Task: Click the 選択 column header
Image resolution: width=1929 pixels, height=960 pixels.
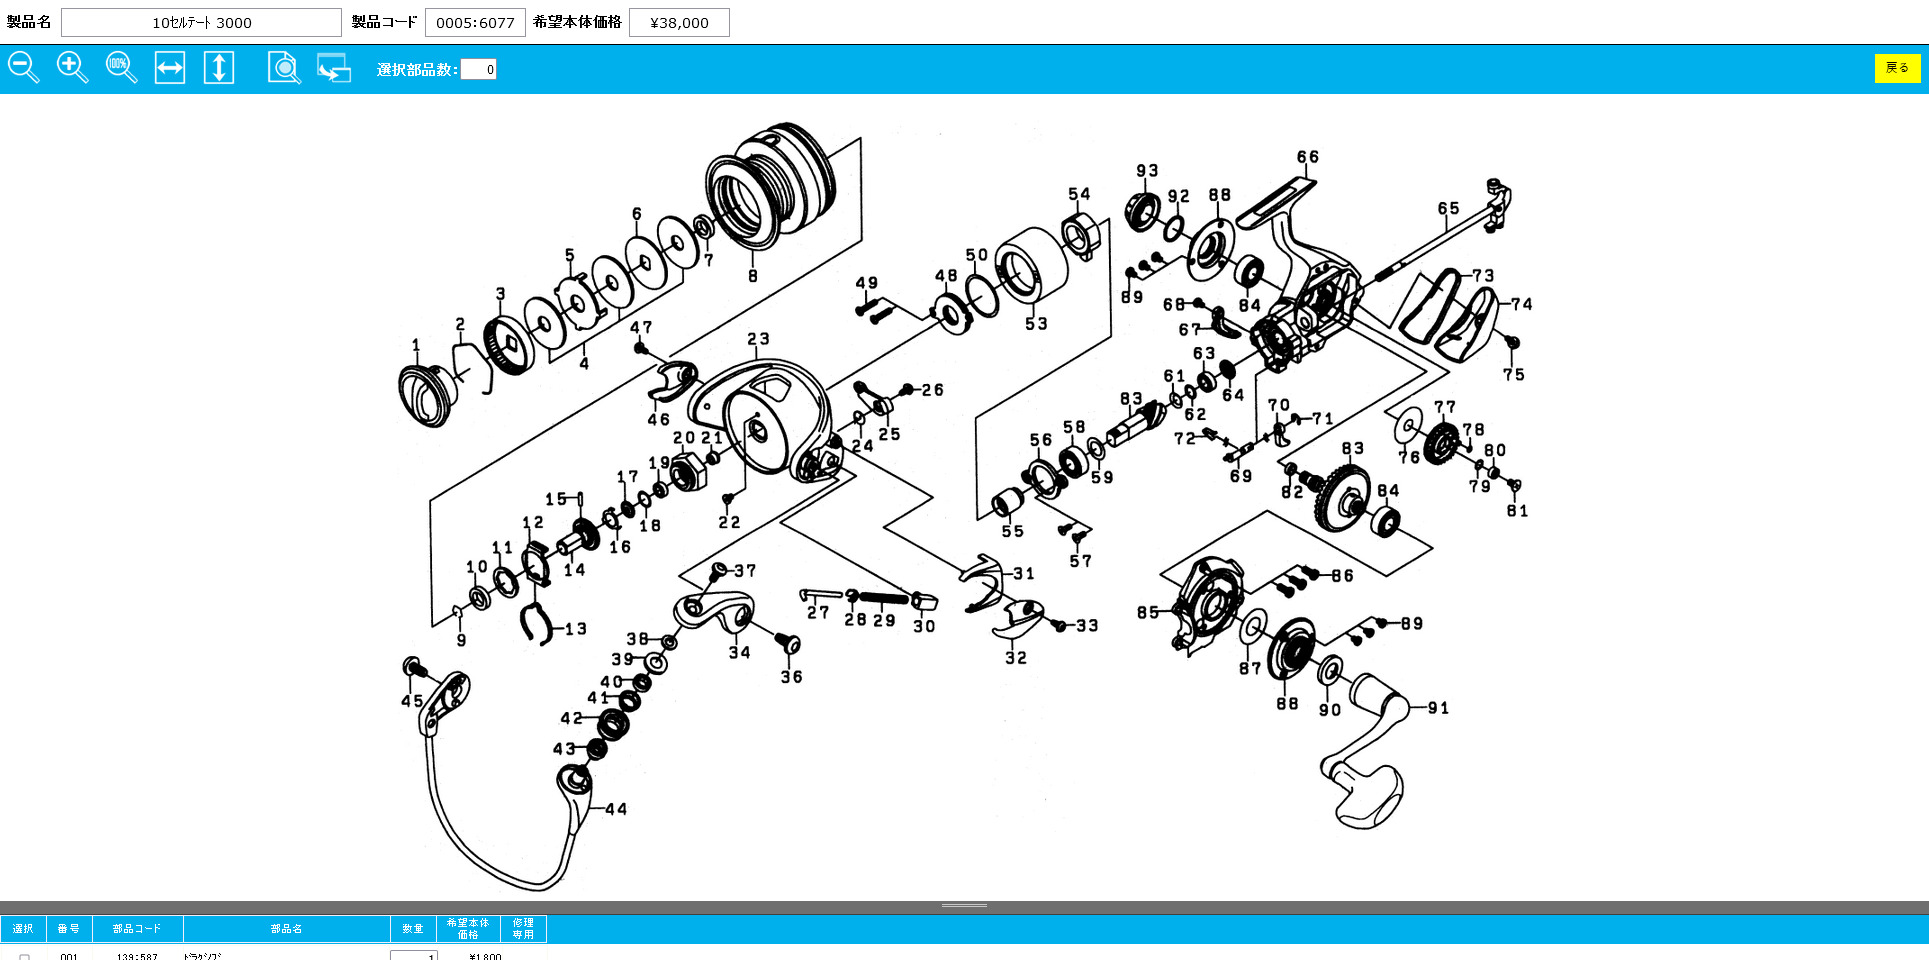Action: click(23, 929)
